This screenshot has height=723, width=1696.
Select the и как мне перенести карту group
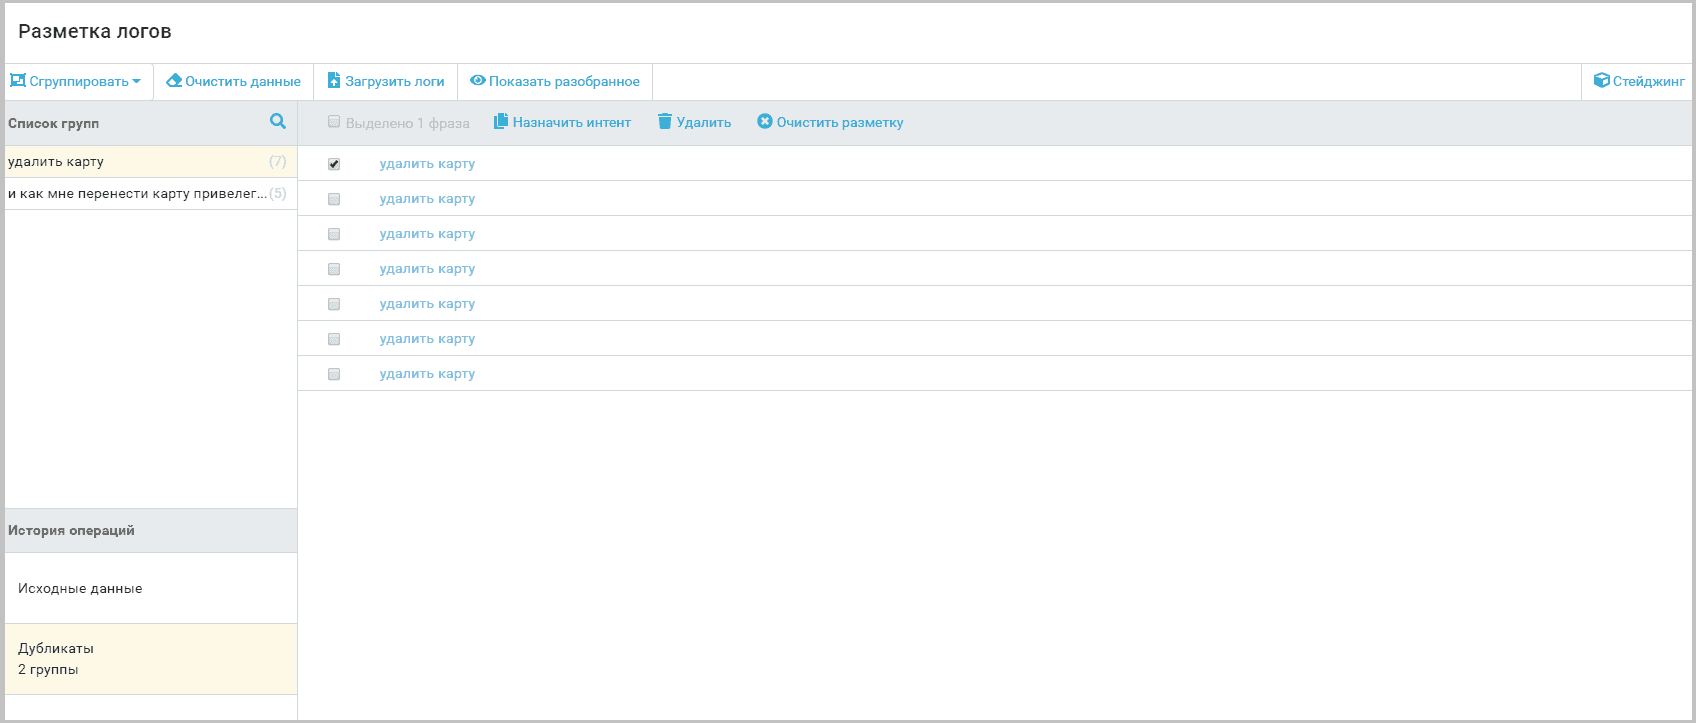[137, 194]
